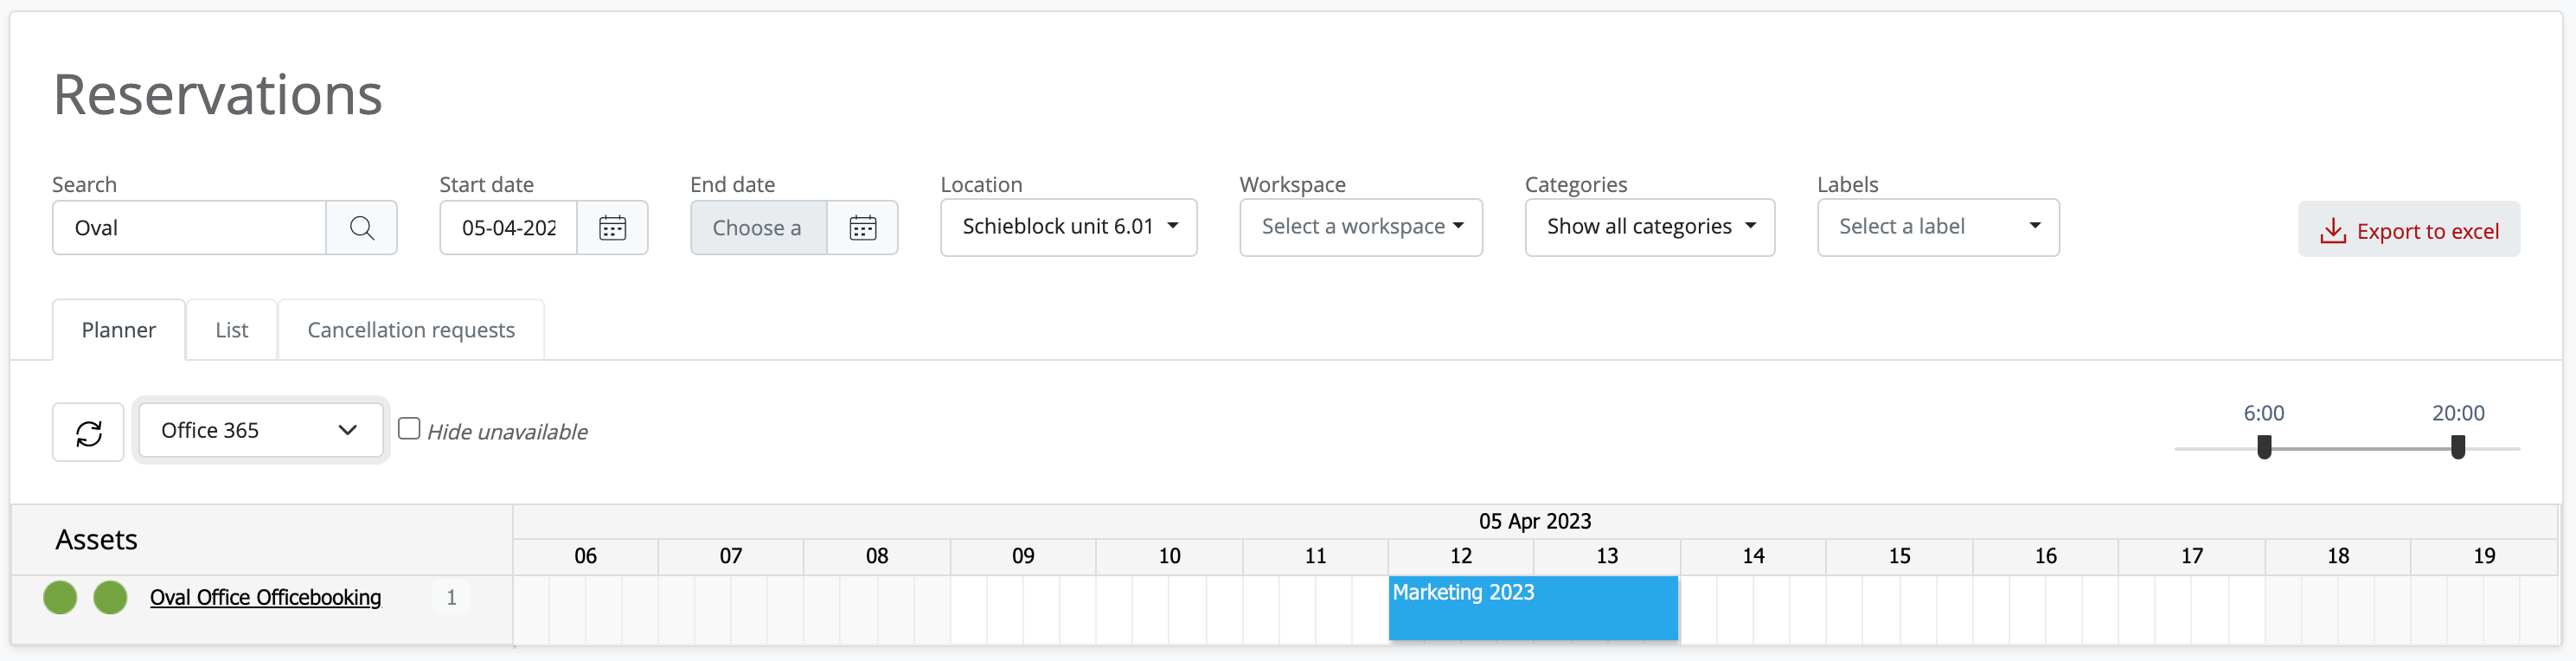
Task: Switch to the List tab
Action: tap(231, 330)
